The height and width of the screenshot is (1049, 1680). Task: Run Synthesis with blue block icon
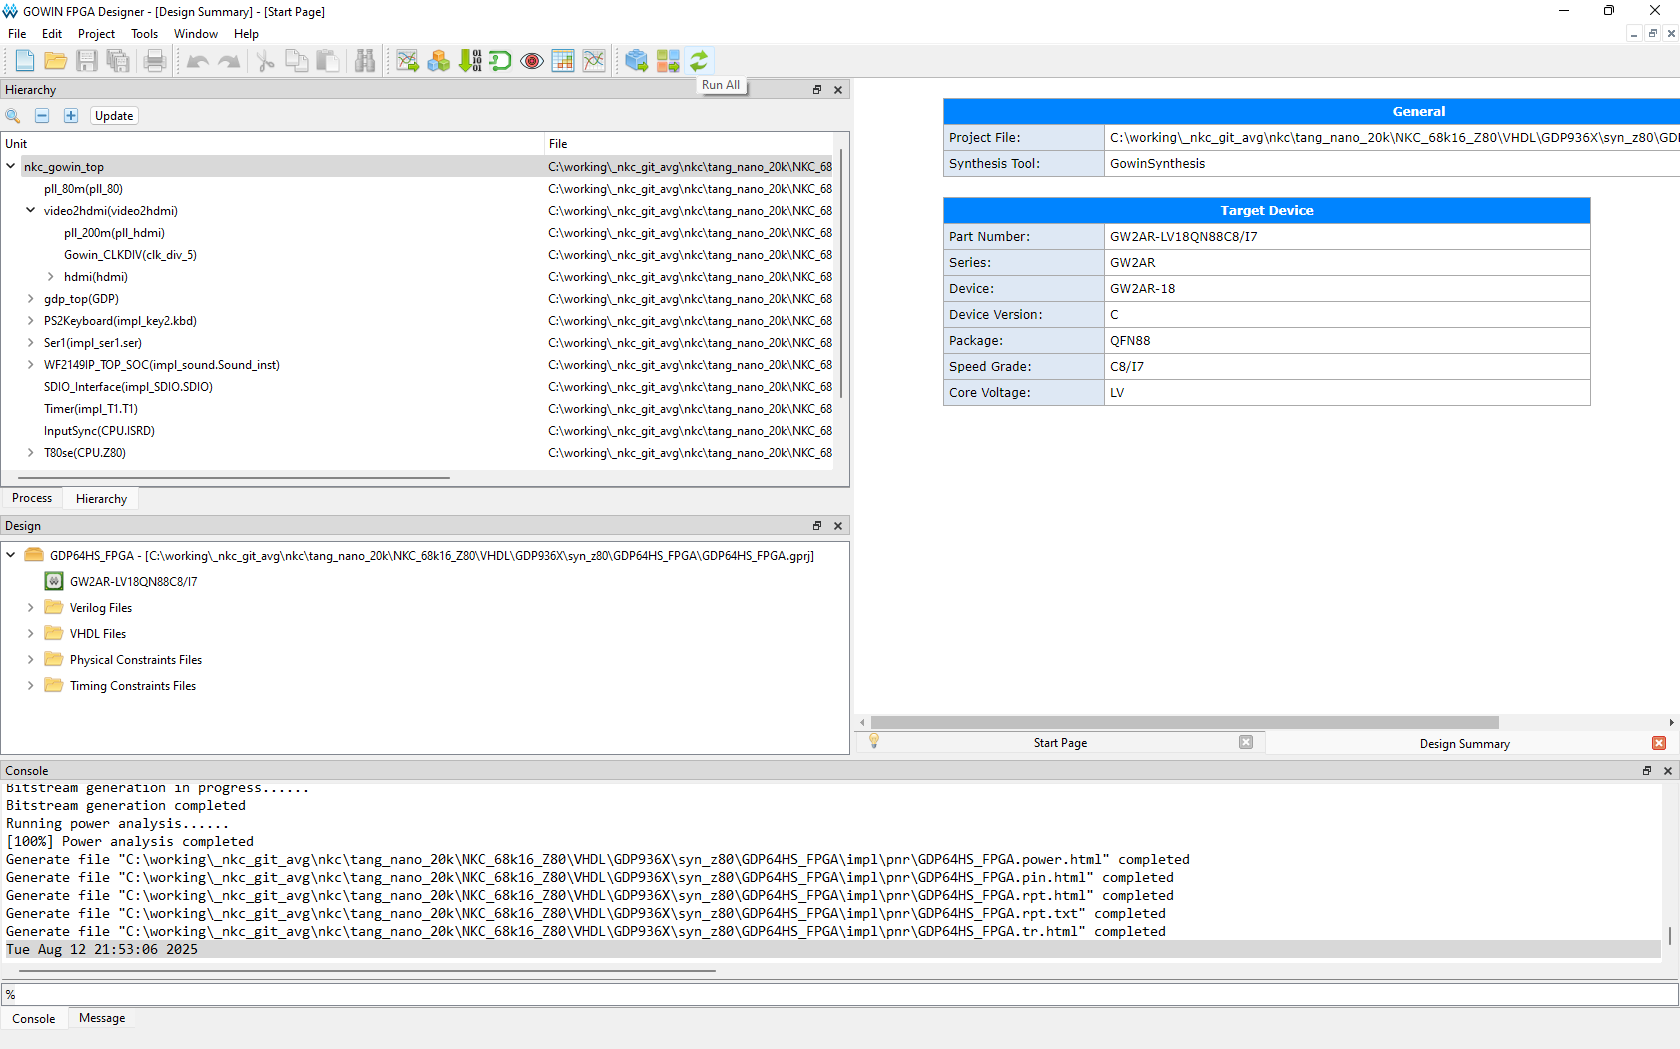pyautogui.click(x=637, y=61)
